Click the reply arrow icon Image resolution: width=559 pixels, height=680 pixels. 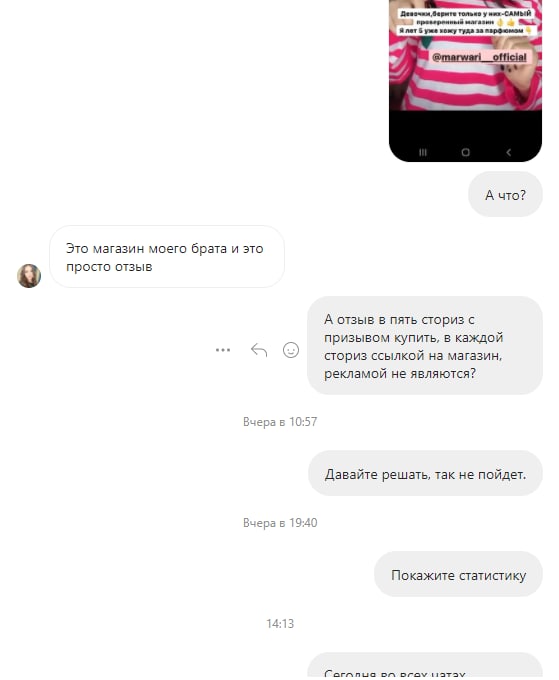pos(259,350)
